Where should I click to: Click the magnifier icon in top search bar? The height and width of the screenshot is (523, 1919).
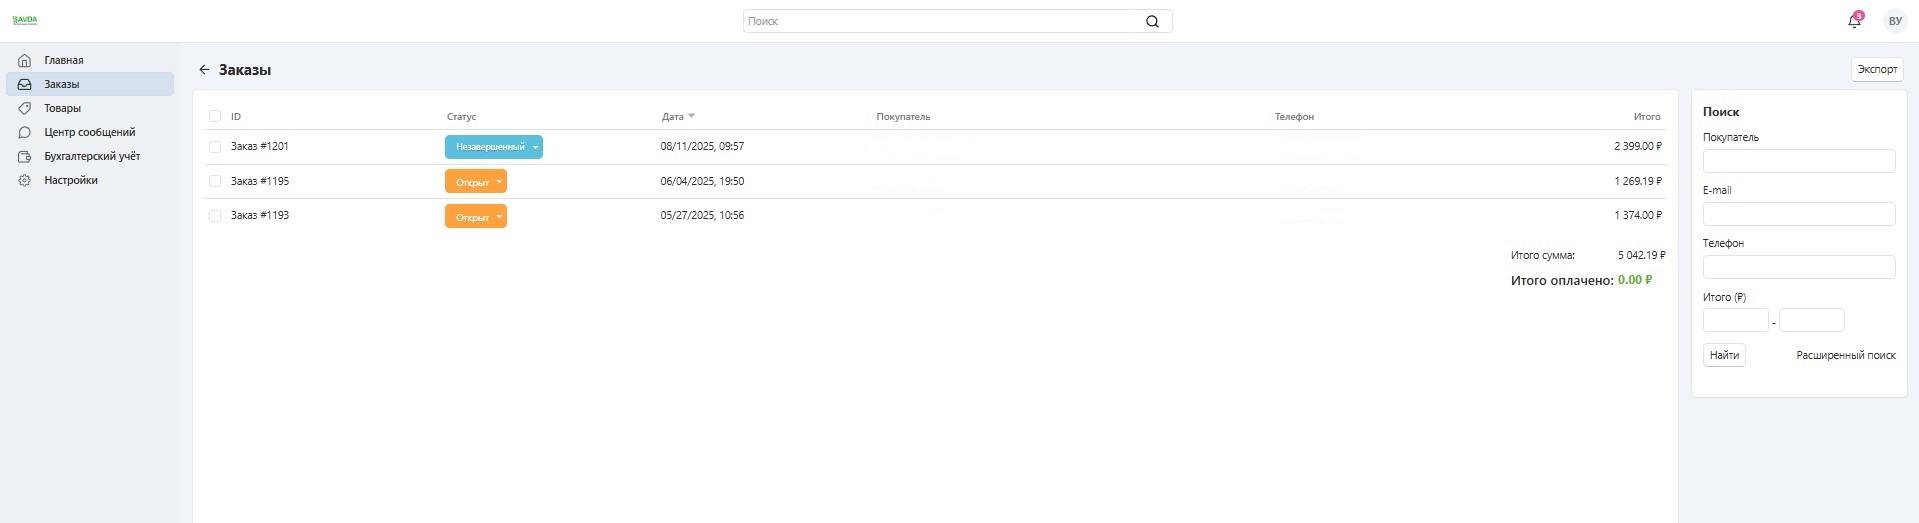[x=1152, y=21]
